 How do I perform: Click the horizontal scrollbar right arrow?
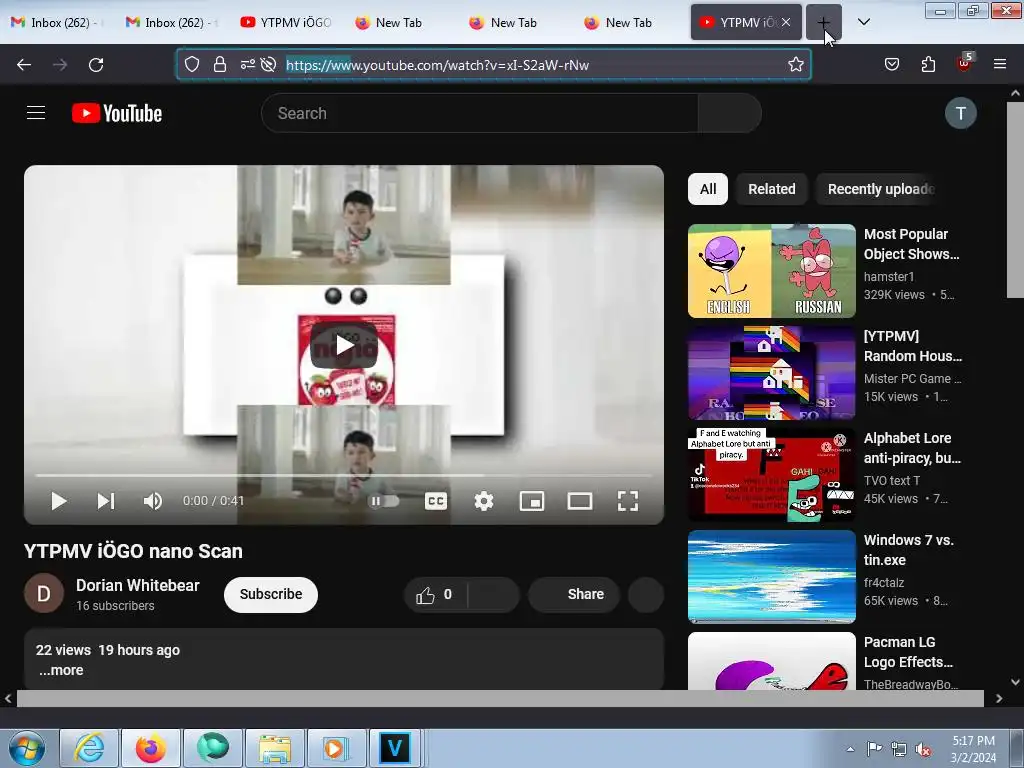[999, 698]
